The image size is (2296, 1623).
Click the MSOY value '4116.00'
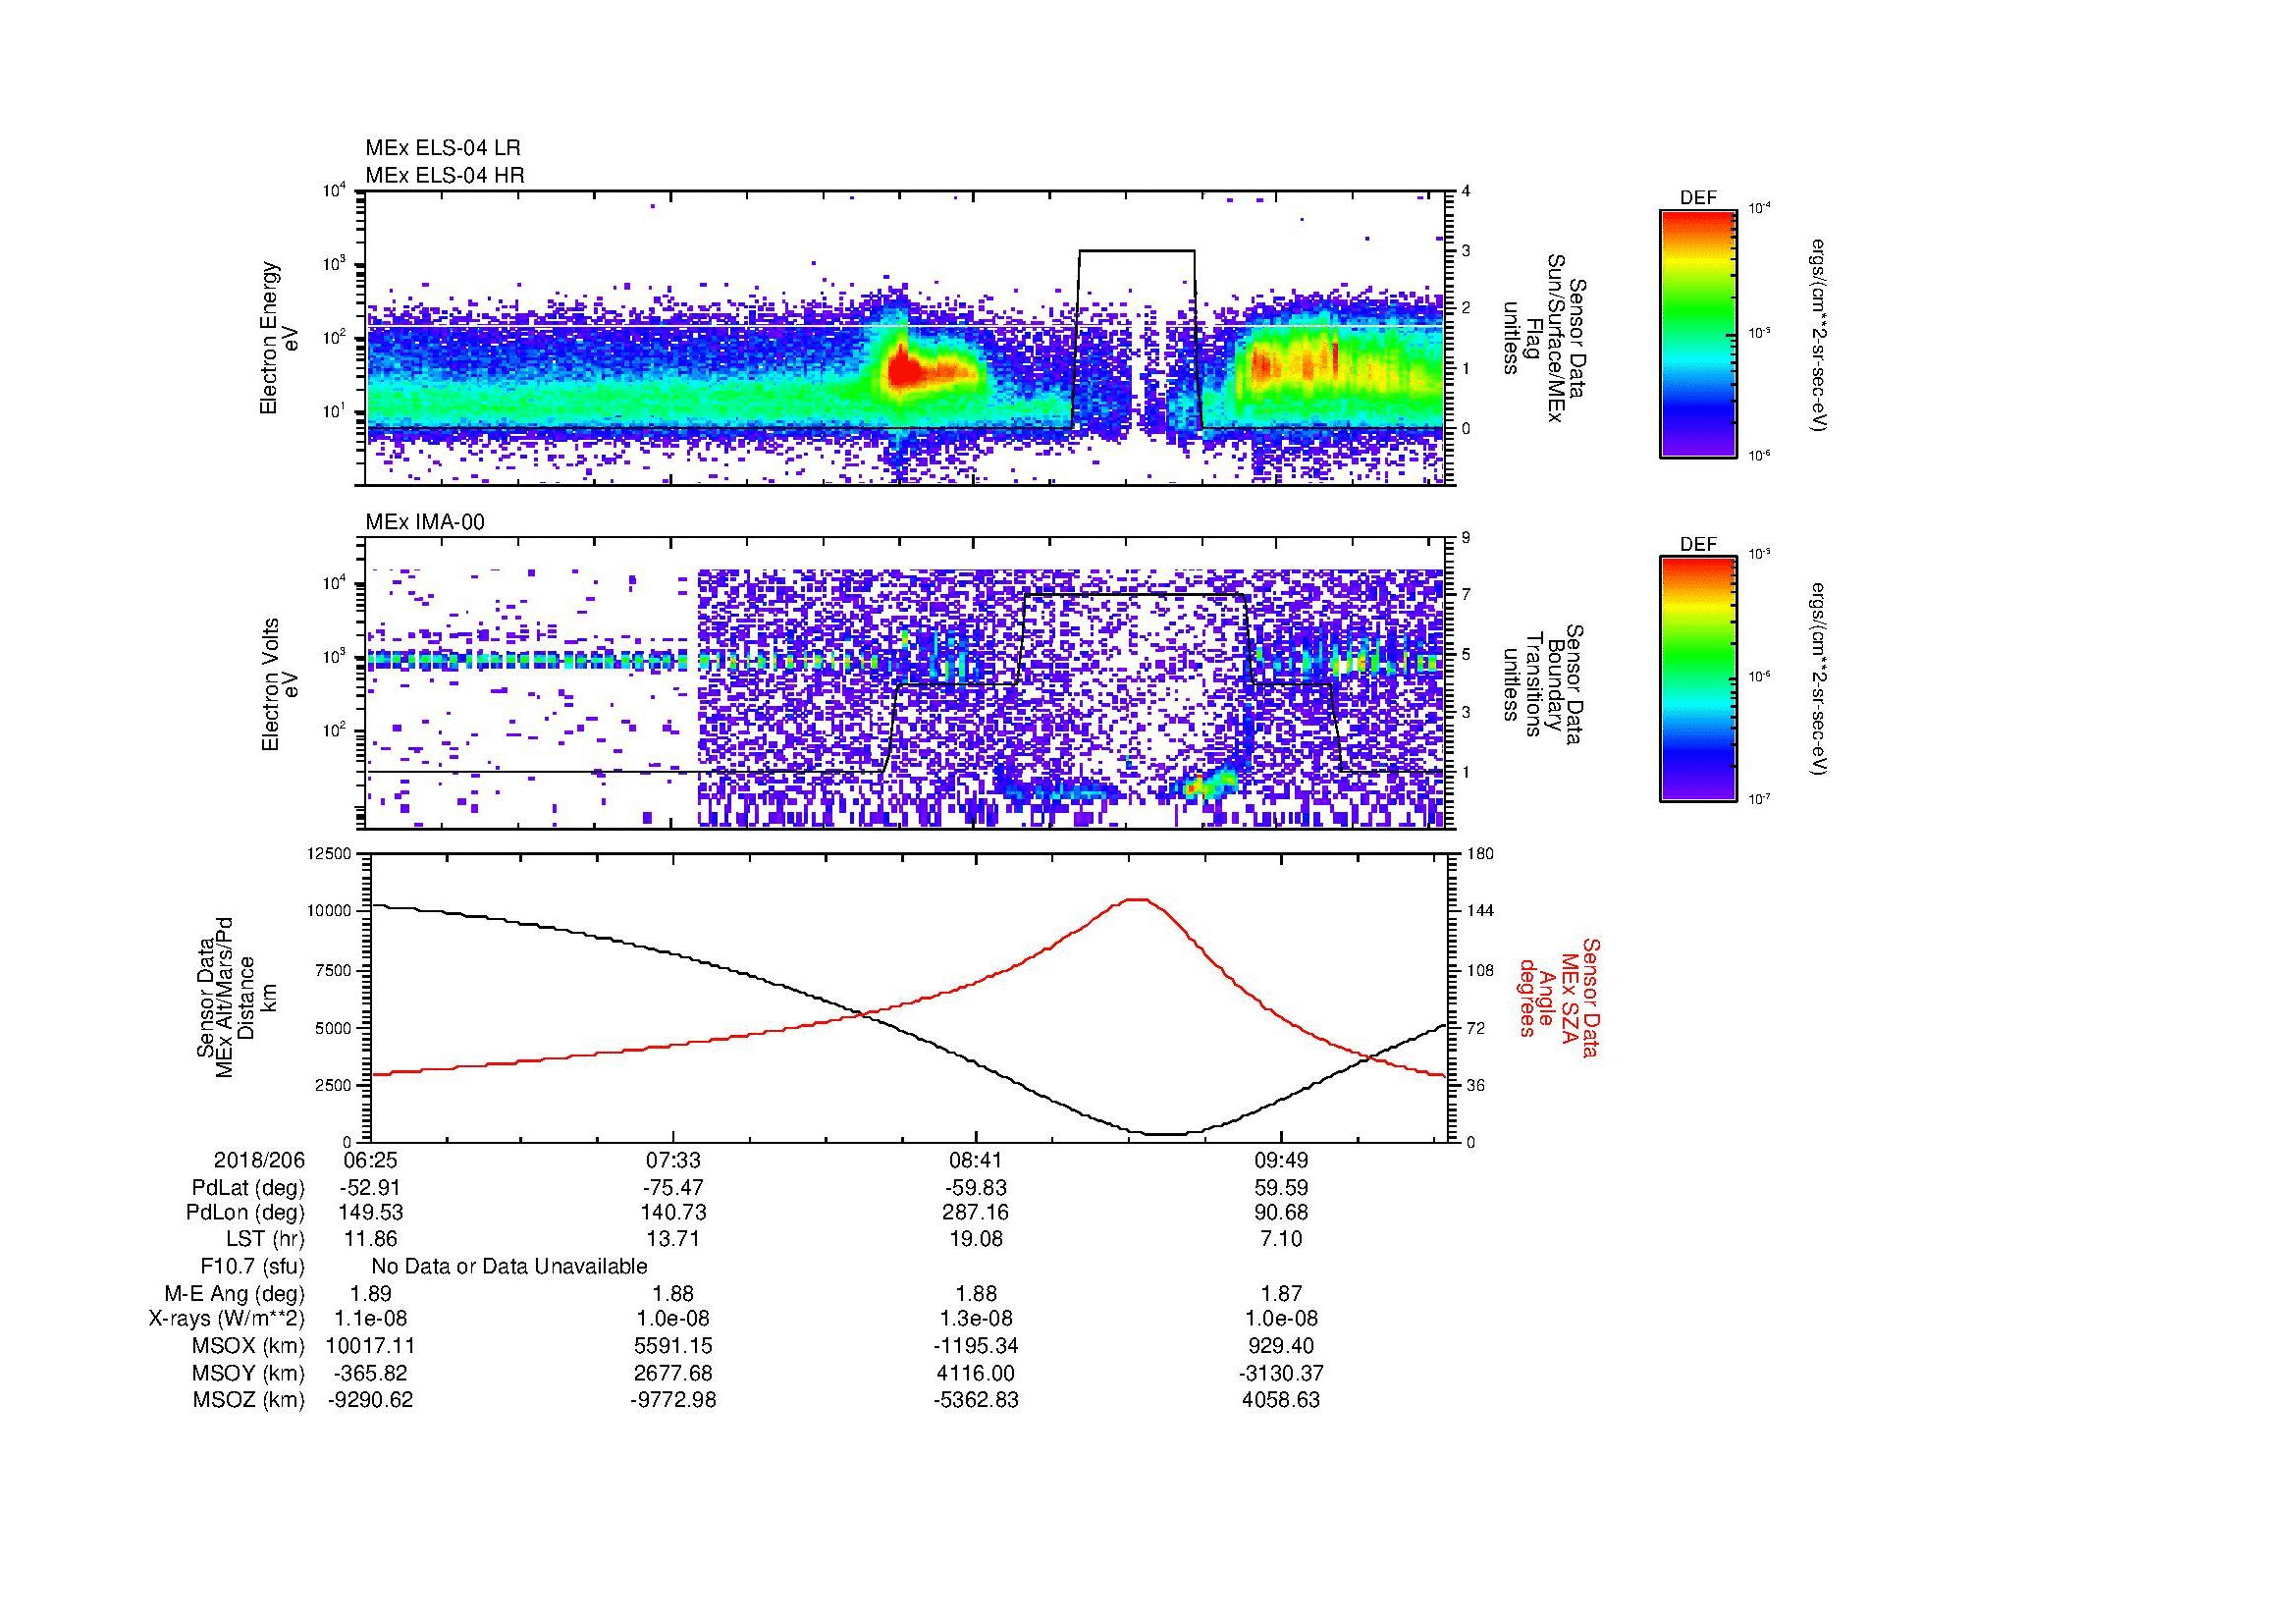pyautogui.click(x=976, y=1373)
